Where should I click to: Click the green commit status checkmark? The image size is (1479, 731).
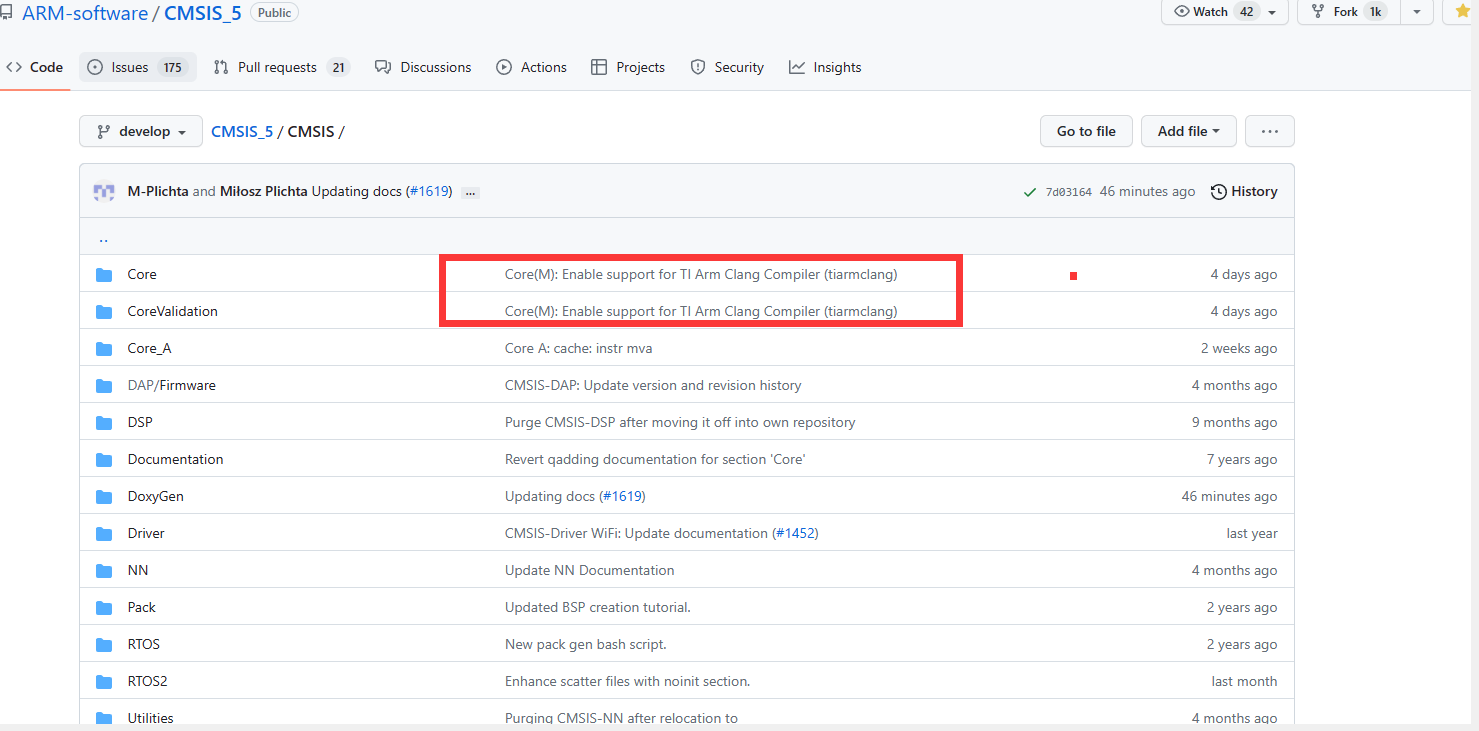click(1030, 192)
